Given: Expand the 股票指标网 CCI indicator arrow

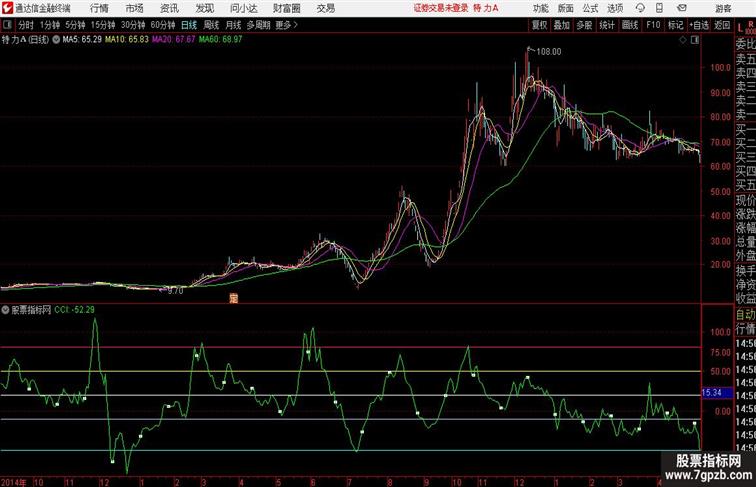Looking at the screenshot, I should point(5,310).
